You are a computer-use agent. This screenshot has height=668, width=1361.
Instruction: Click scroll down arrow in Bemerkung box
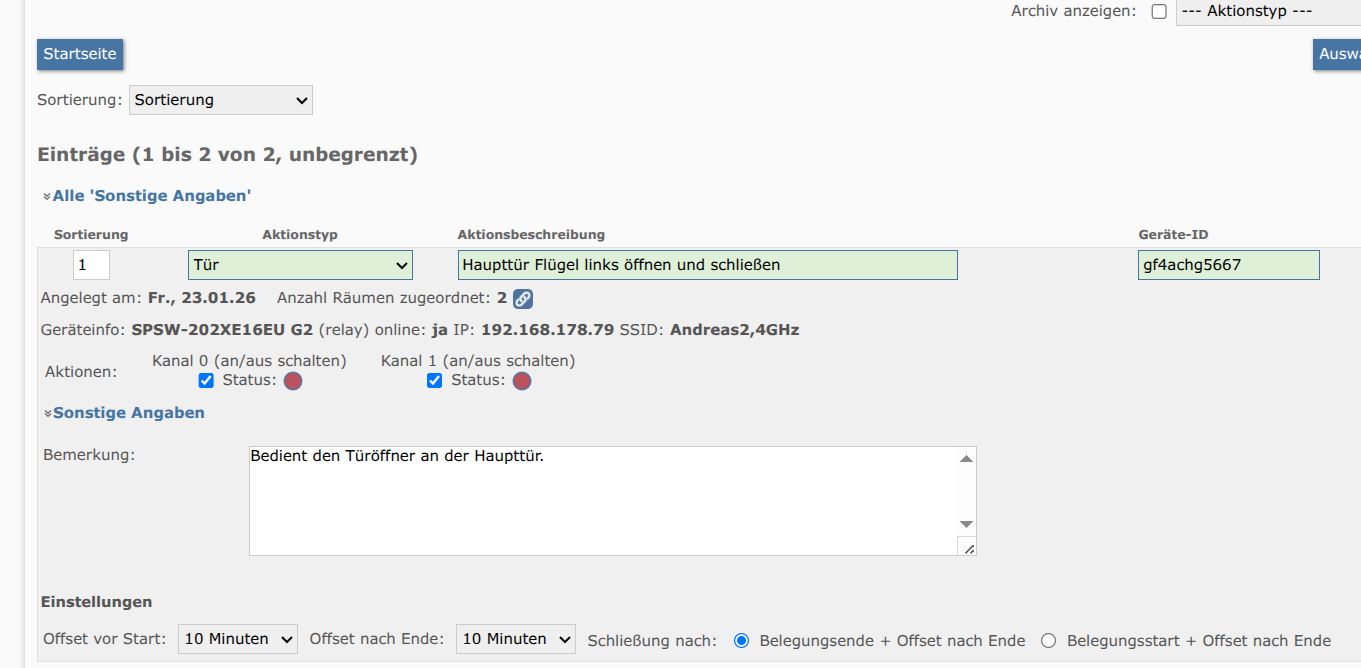(x=966, y=524)
